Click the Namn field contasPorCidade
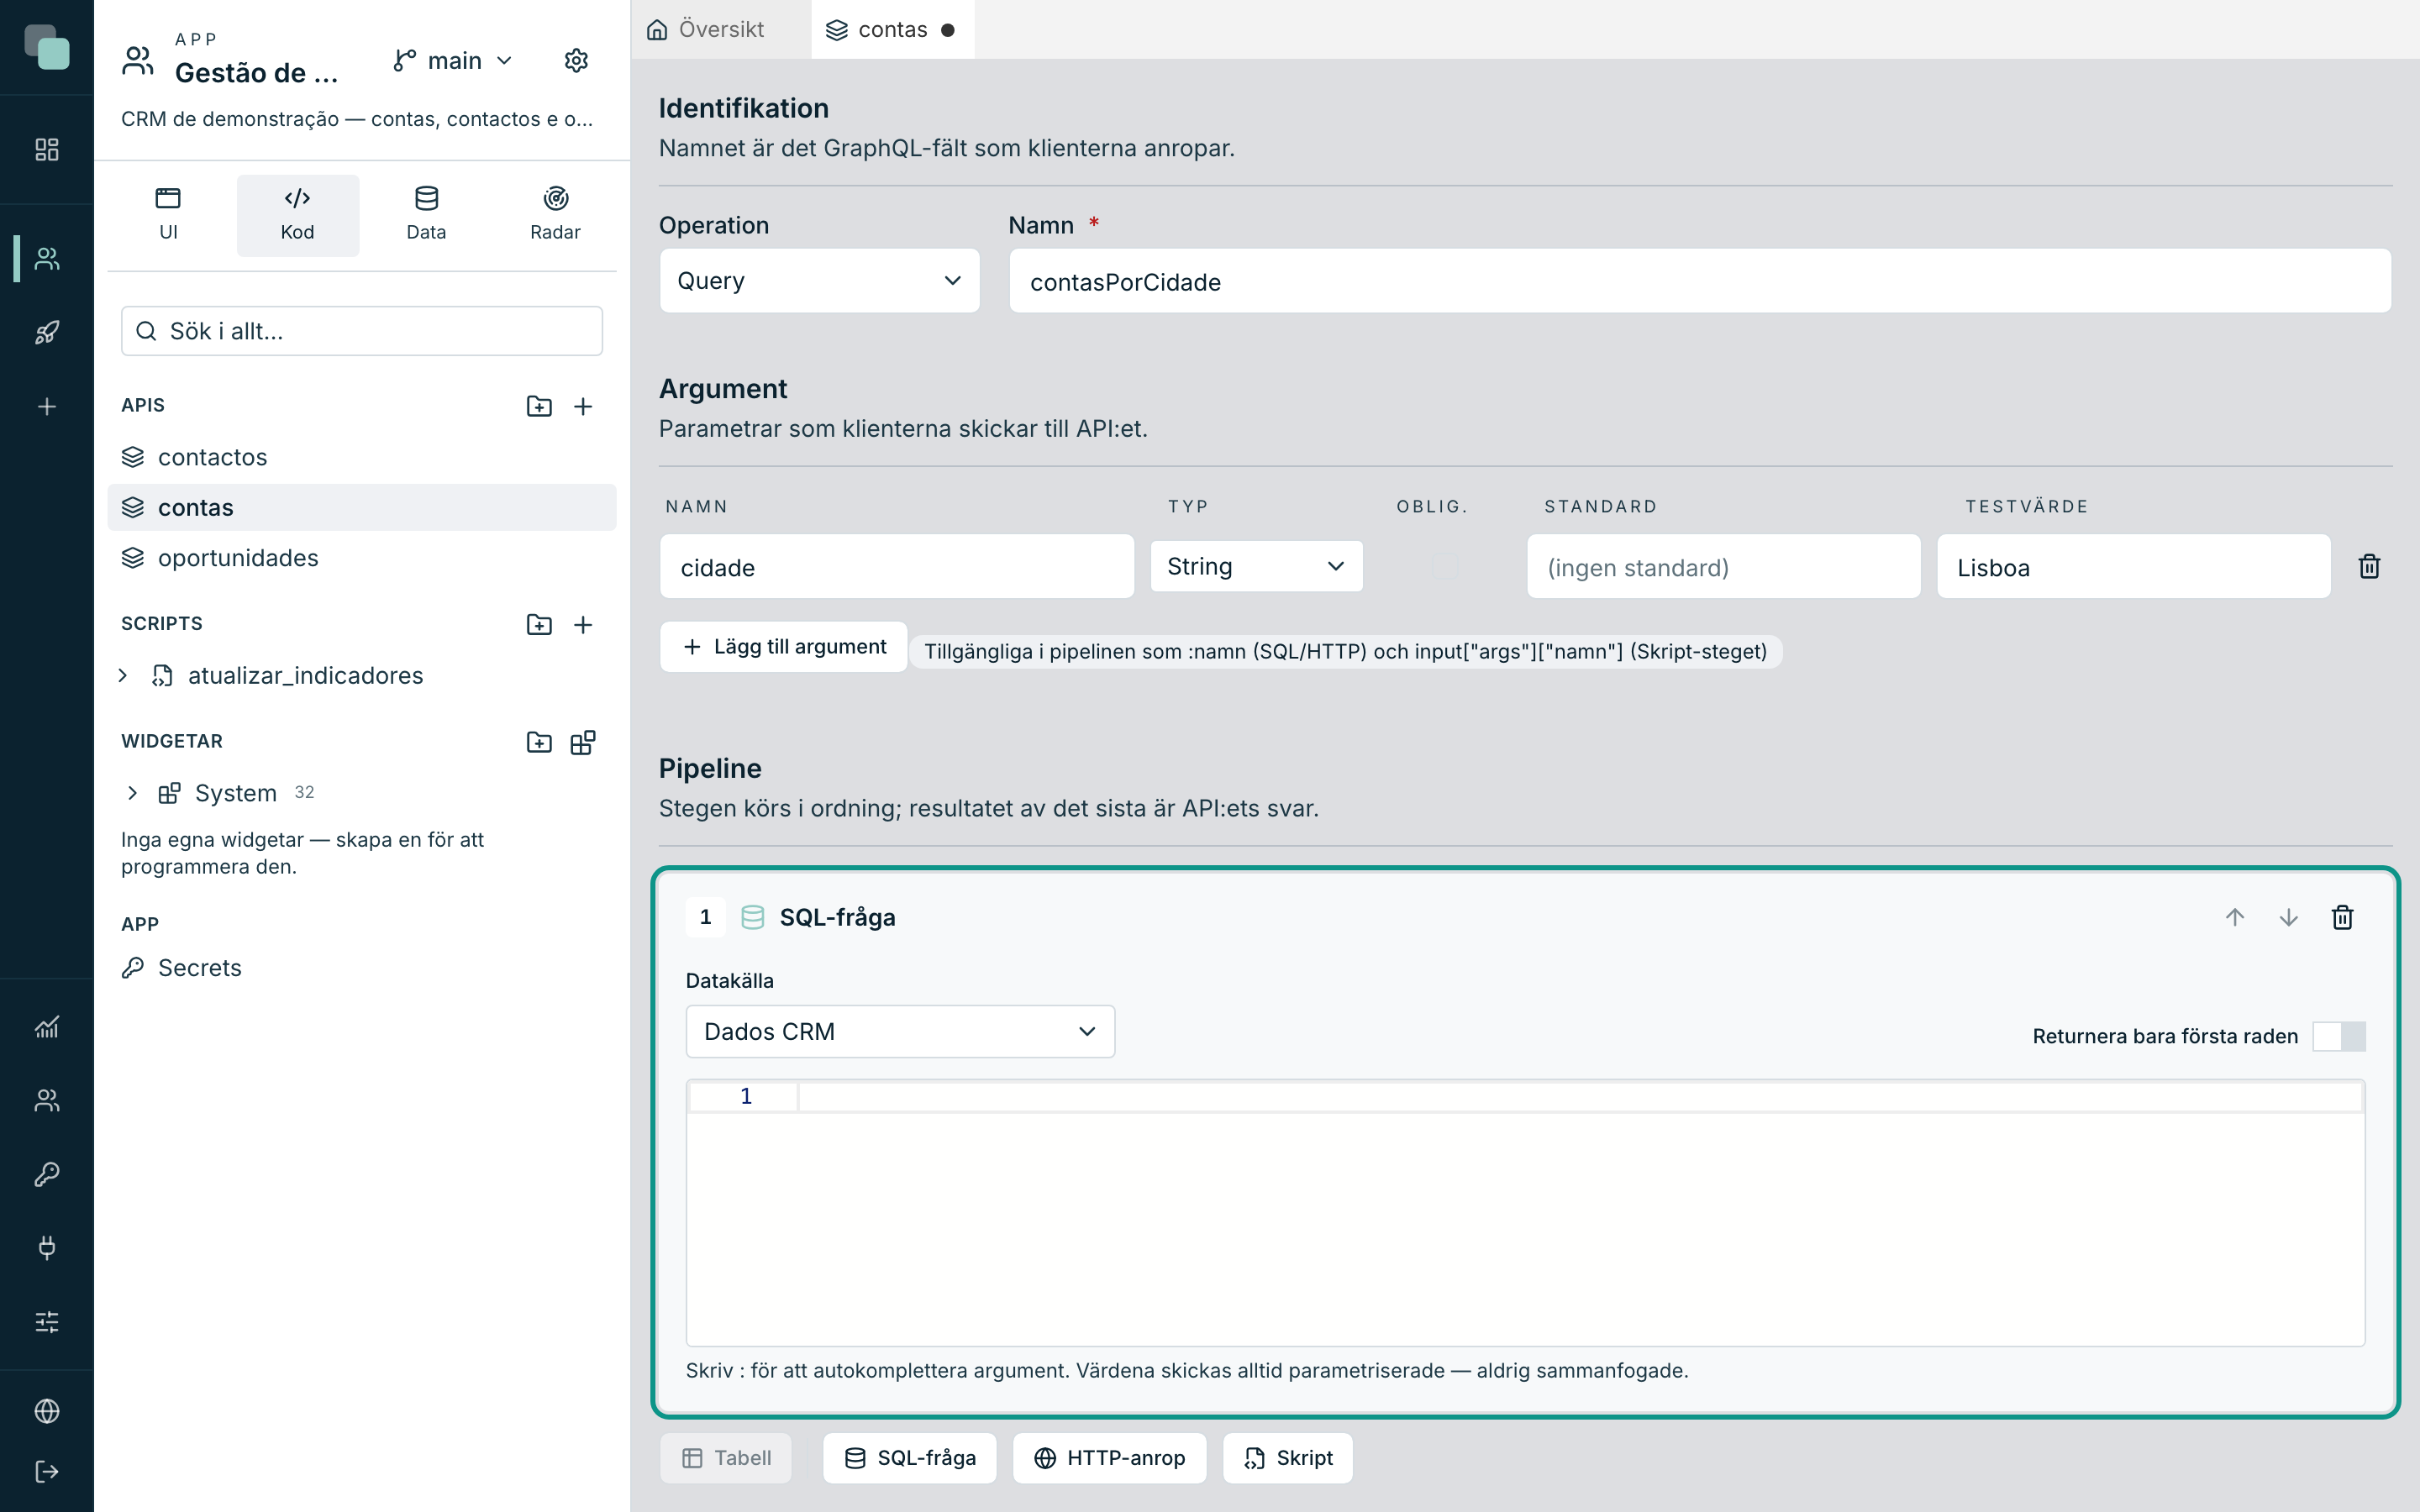The height and width of the screenshot is (1512, 2420). pos(1700,281)
